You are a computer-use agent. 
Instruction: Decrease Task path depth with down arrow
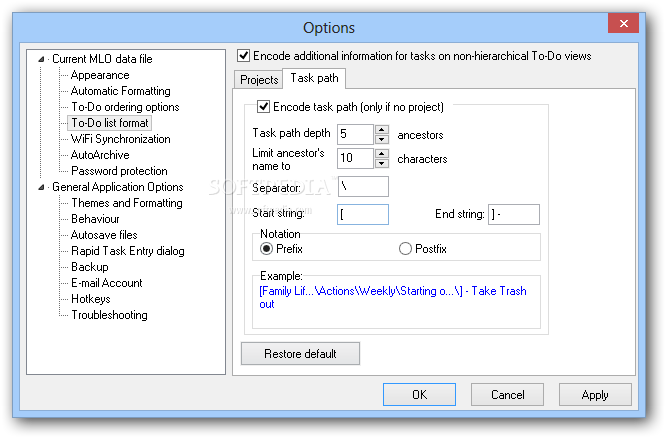pos(382,139)
